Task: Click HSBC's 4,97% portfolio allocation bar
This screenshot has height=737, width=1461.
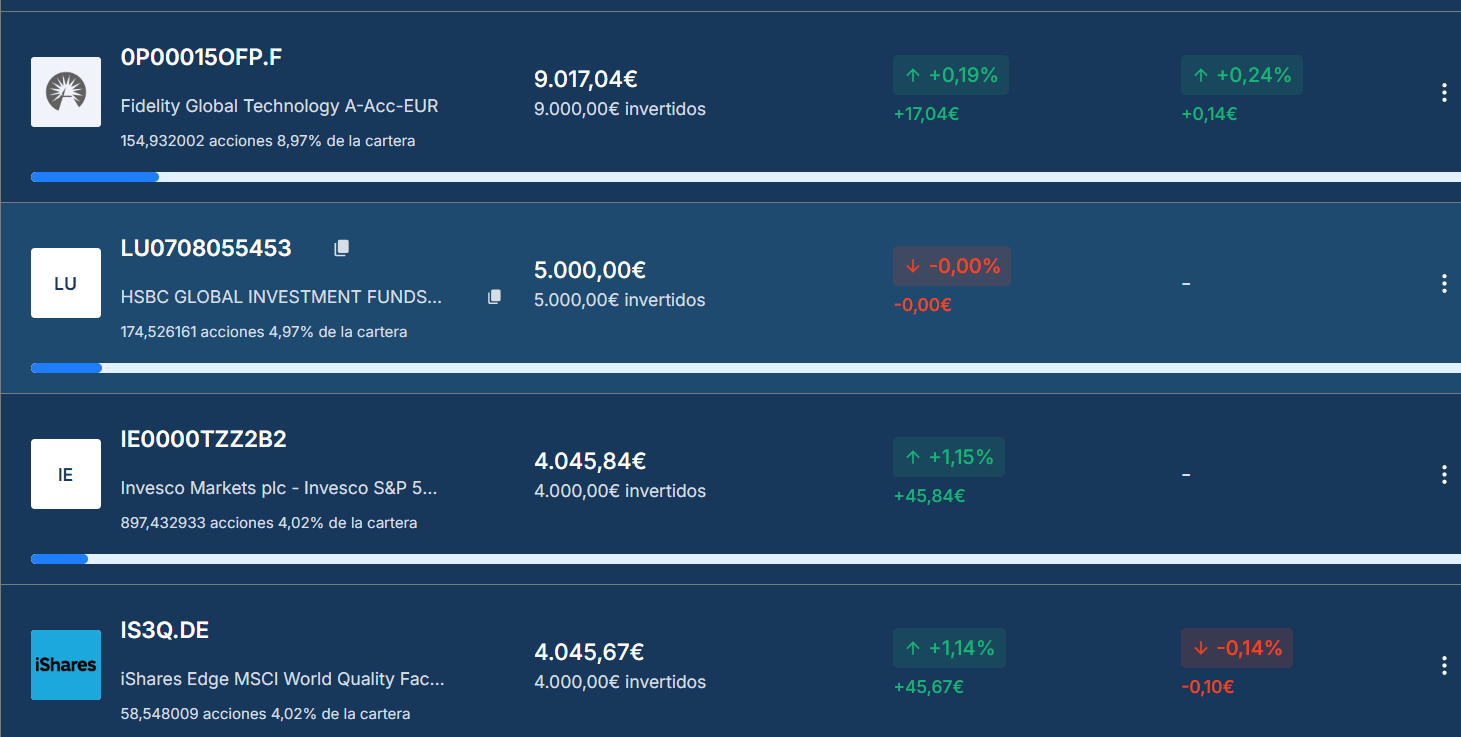Action: [66, 368]
